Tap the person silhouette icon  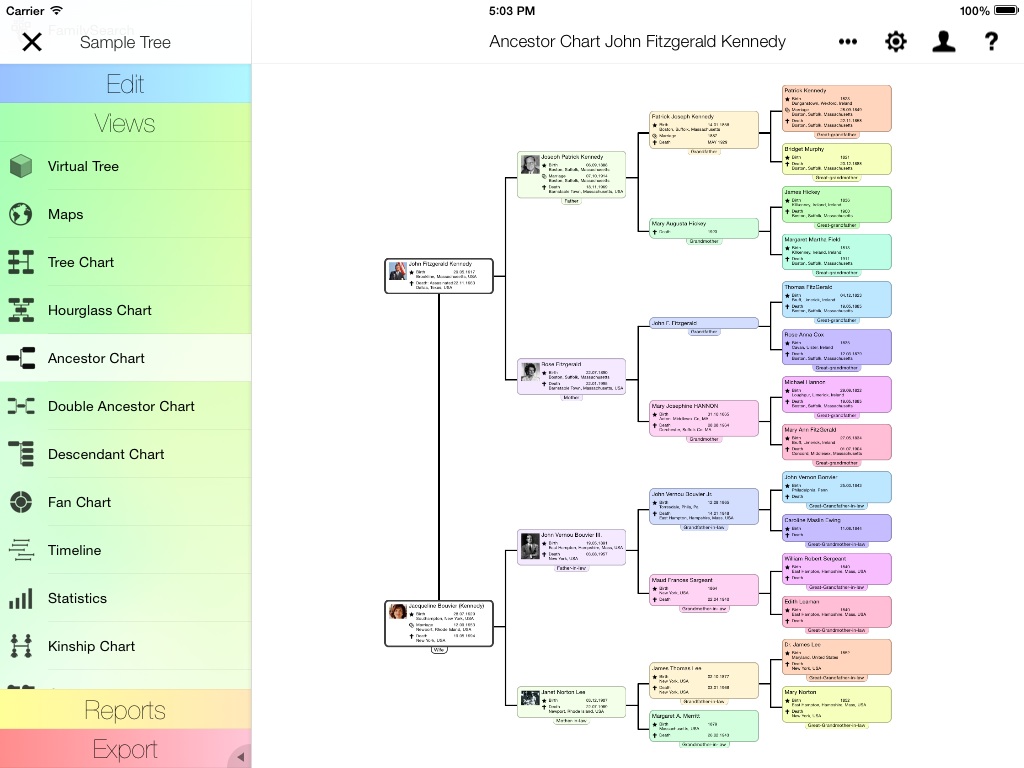point(944,41)
